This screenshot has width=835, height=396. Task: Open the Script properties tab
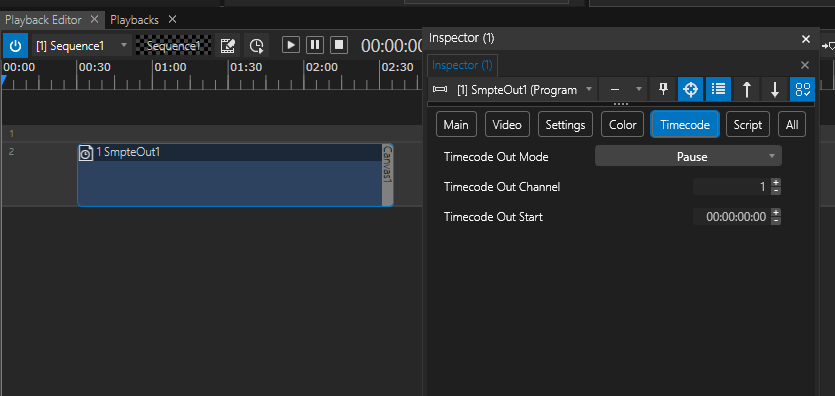coord(748,125)
